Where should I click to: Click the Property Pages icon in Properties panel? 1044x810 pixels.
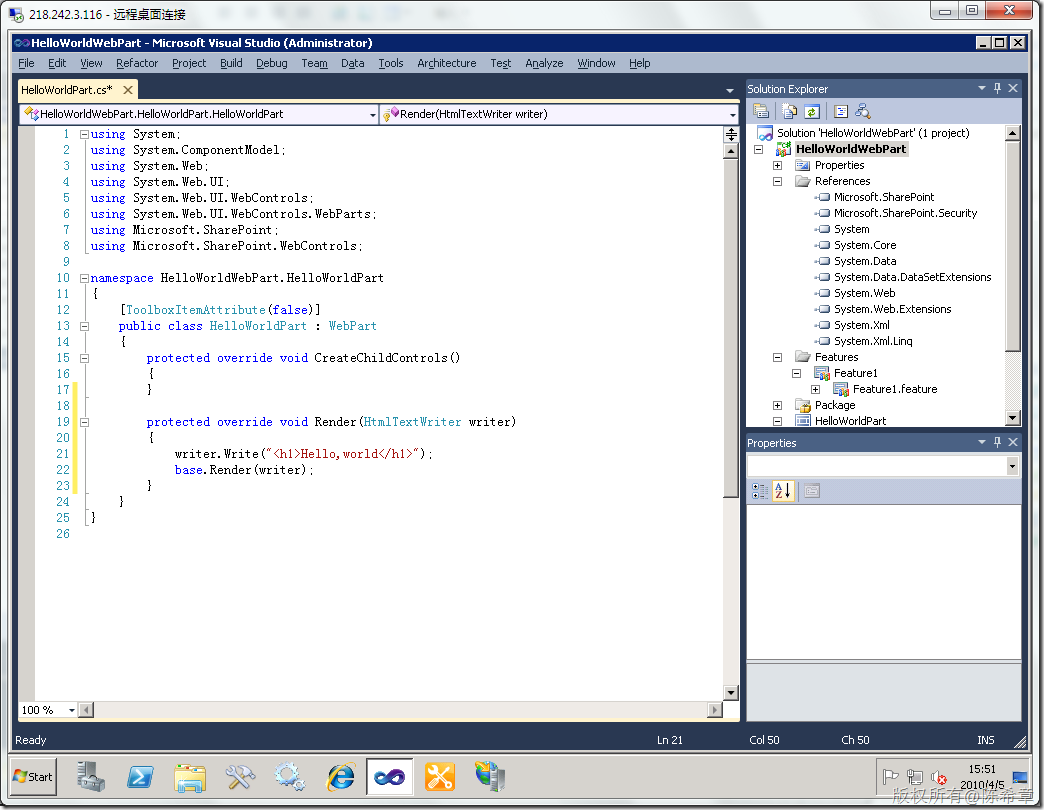click(812, 491)
